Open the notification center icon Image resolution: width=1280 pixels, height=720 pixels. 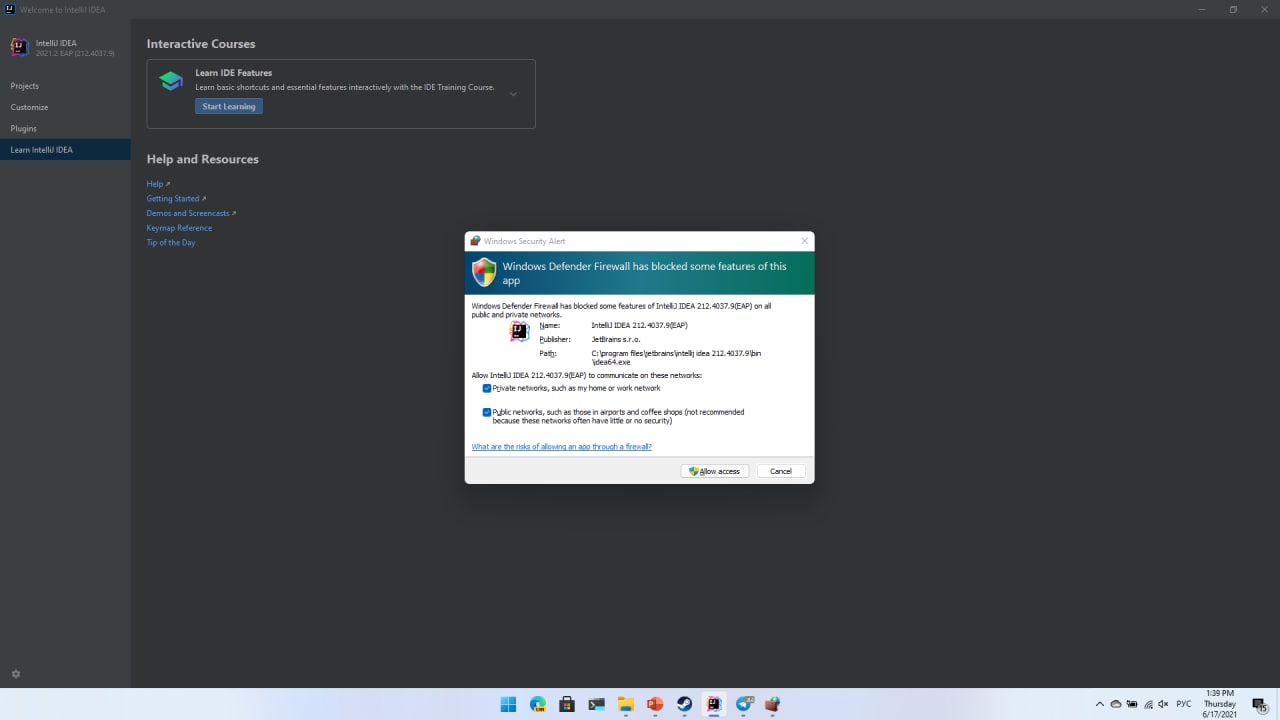(x=1260, y=705)
